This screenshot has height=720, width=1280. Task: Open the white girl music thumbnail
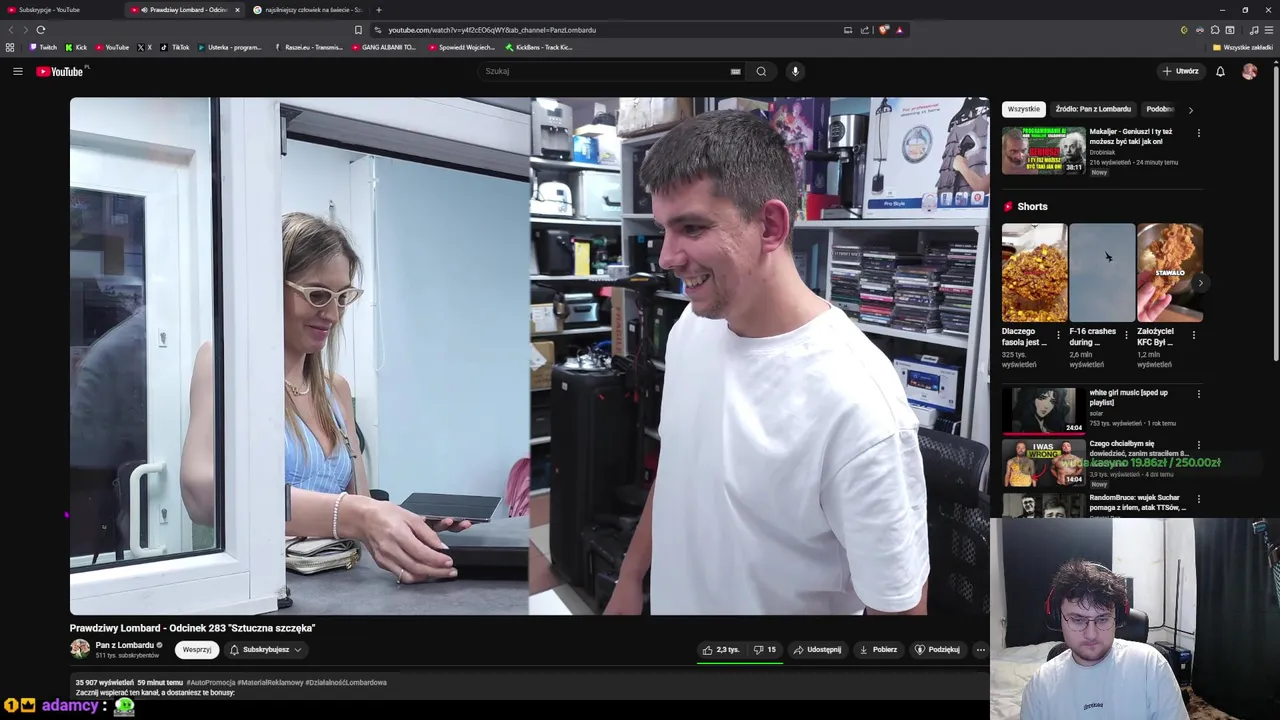[1043, 410]
